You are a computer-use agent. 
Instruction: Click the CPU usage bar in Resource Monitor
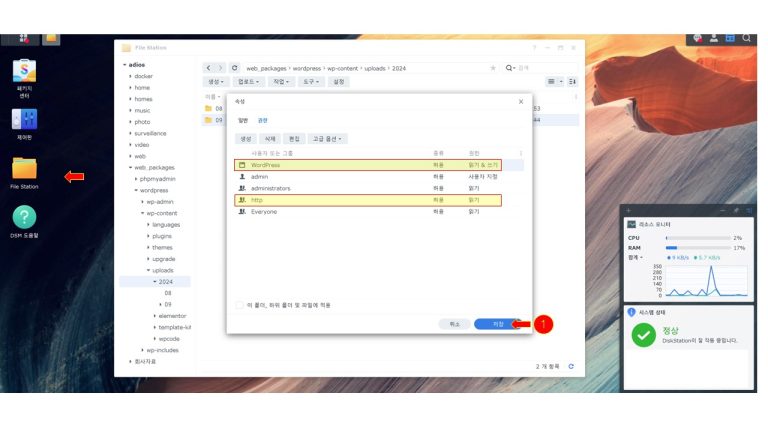pos(698,238)
